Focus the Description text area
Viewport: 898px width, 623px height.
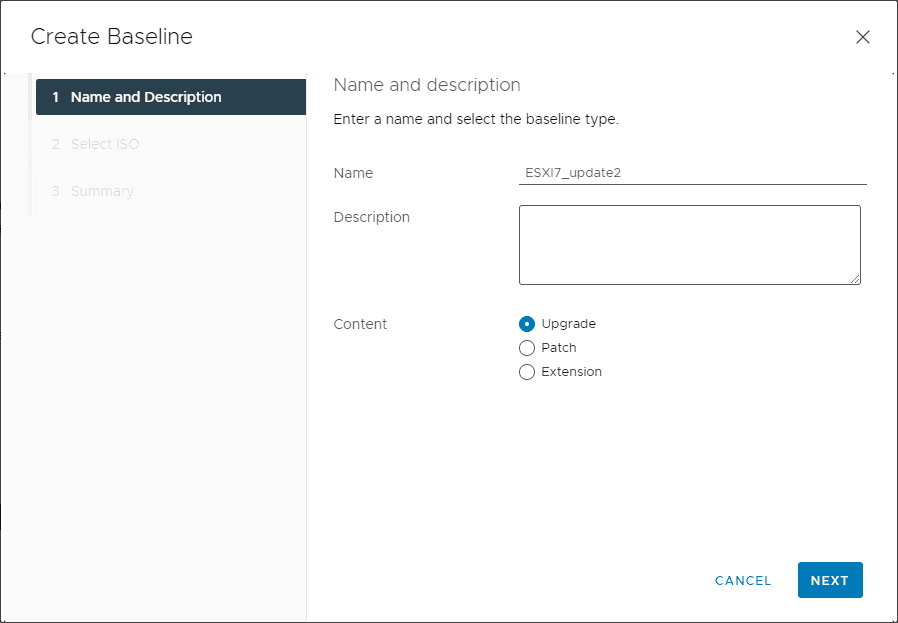point(689,245)
